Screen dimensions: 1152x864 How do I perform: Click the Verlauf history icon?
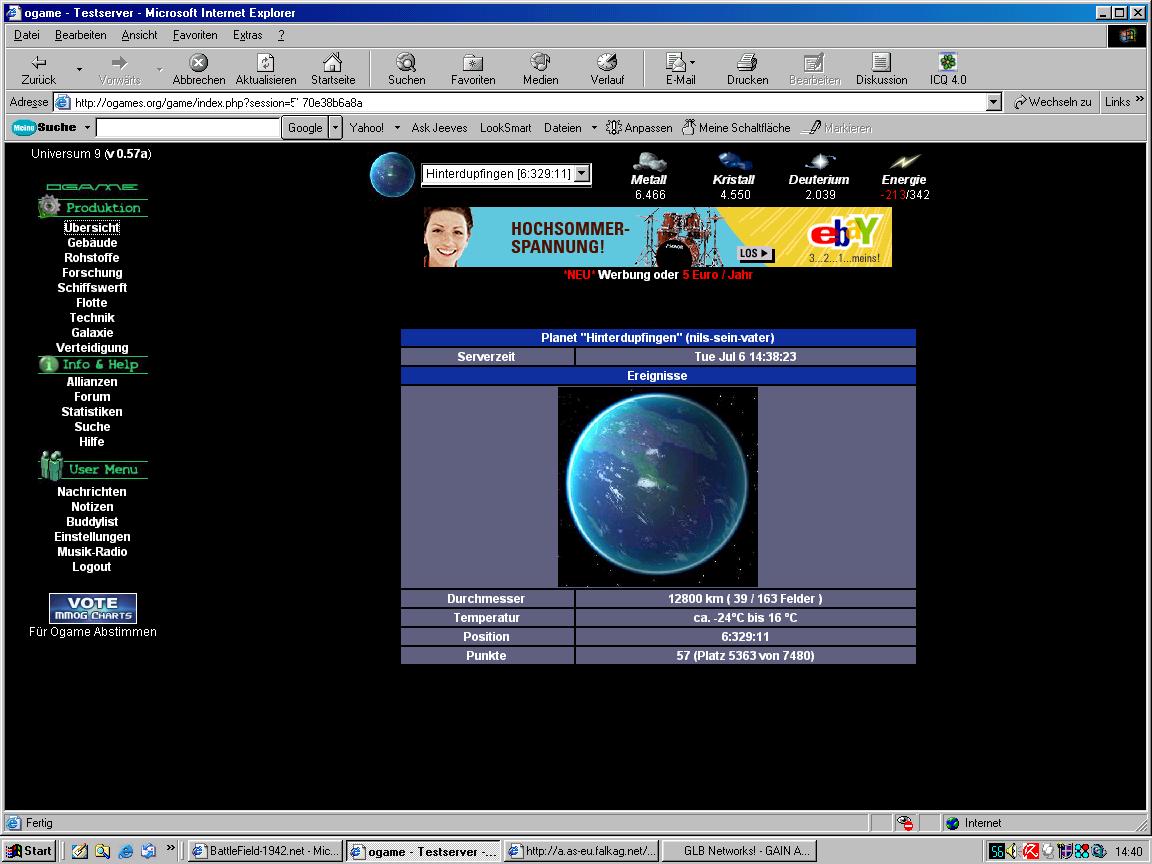click(x=606, y=63)
